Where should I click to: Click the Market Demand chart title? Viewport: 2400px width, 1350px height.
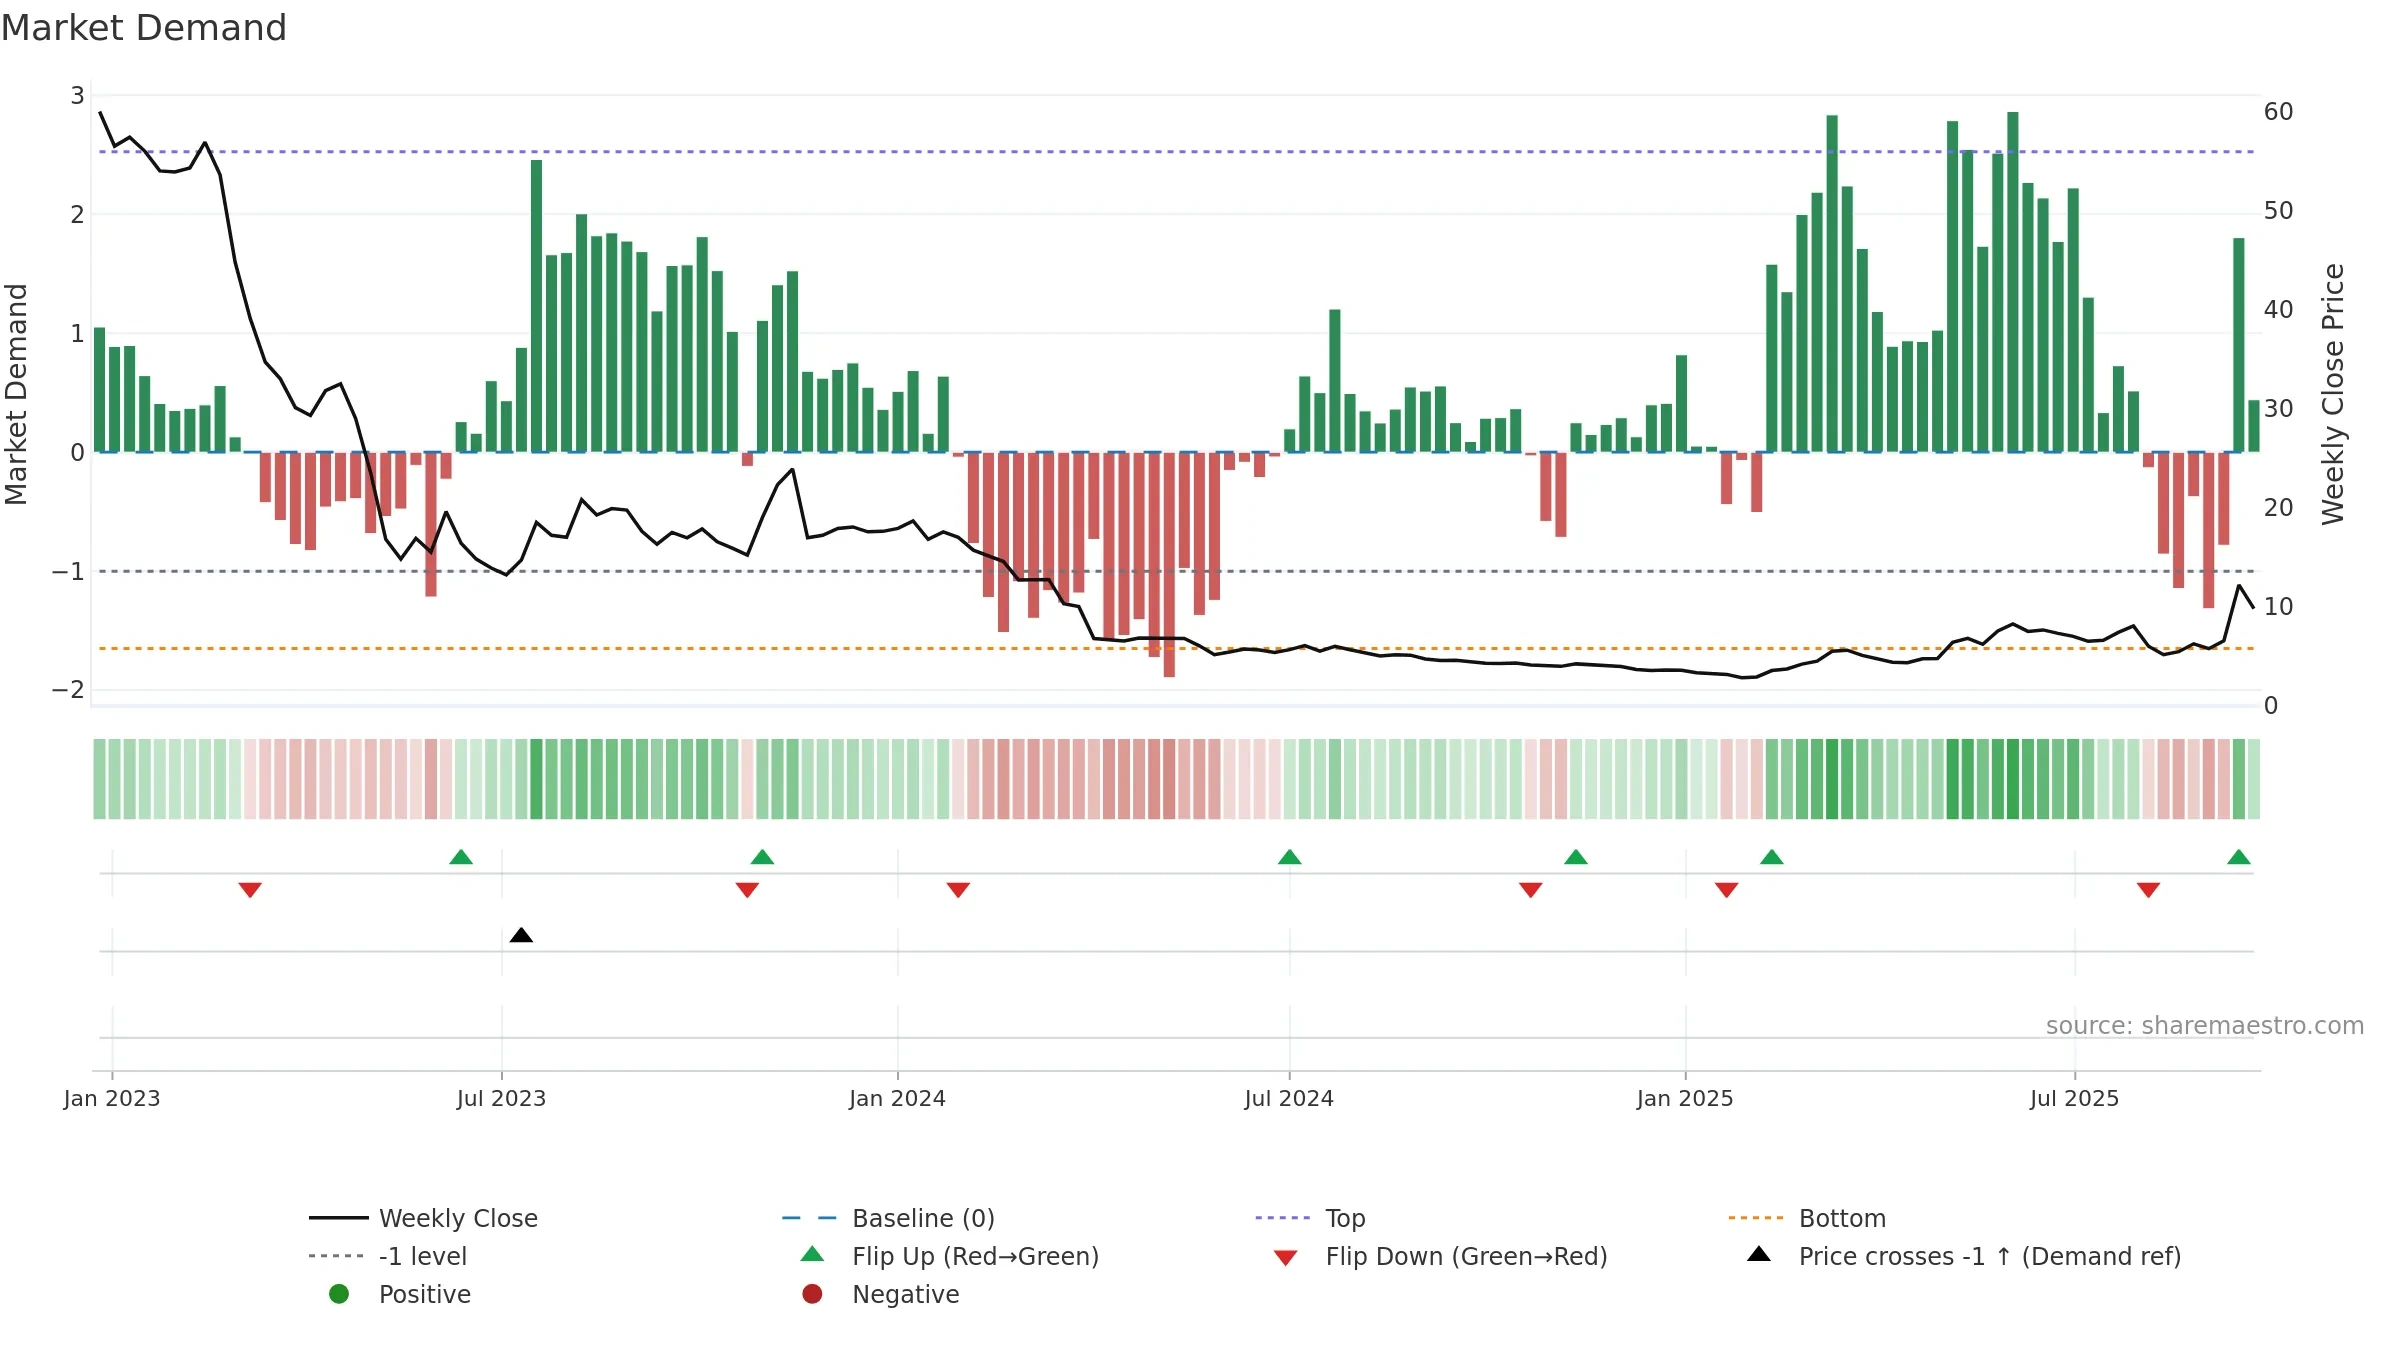coord(144,28)
